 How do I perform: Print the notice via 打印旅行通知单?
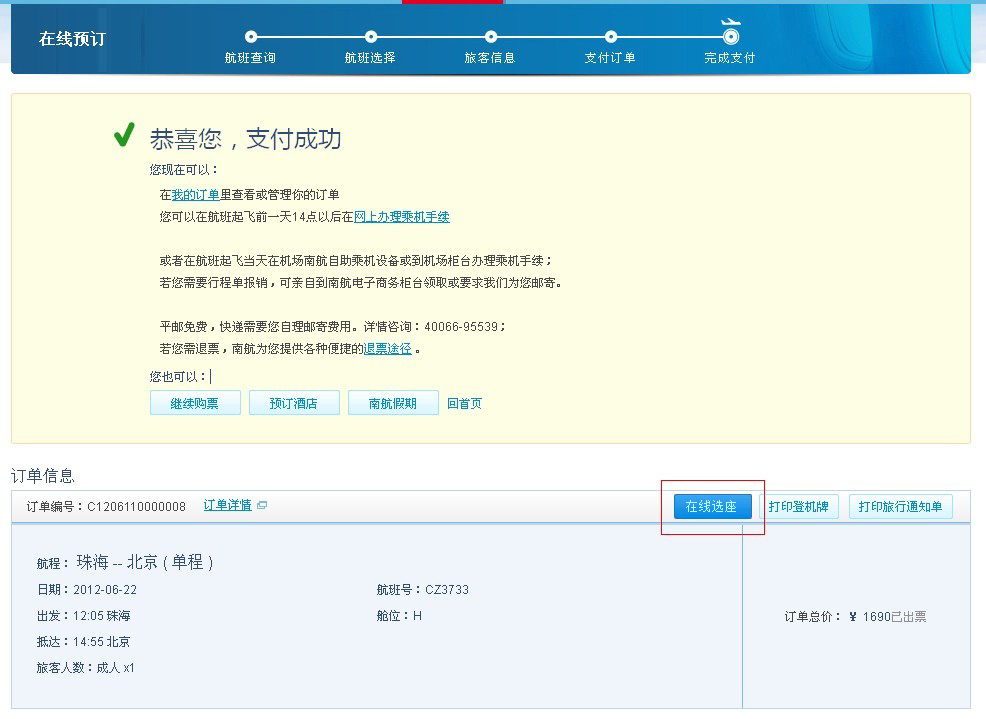[x=900, y=507]
